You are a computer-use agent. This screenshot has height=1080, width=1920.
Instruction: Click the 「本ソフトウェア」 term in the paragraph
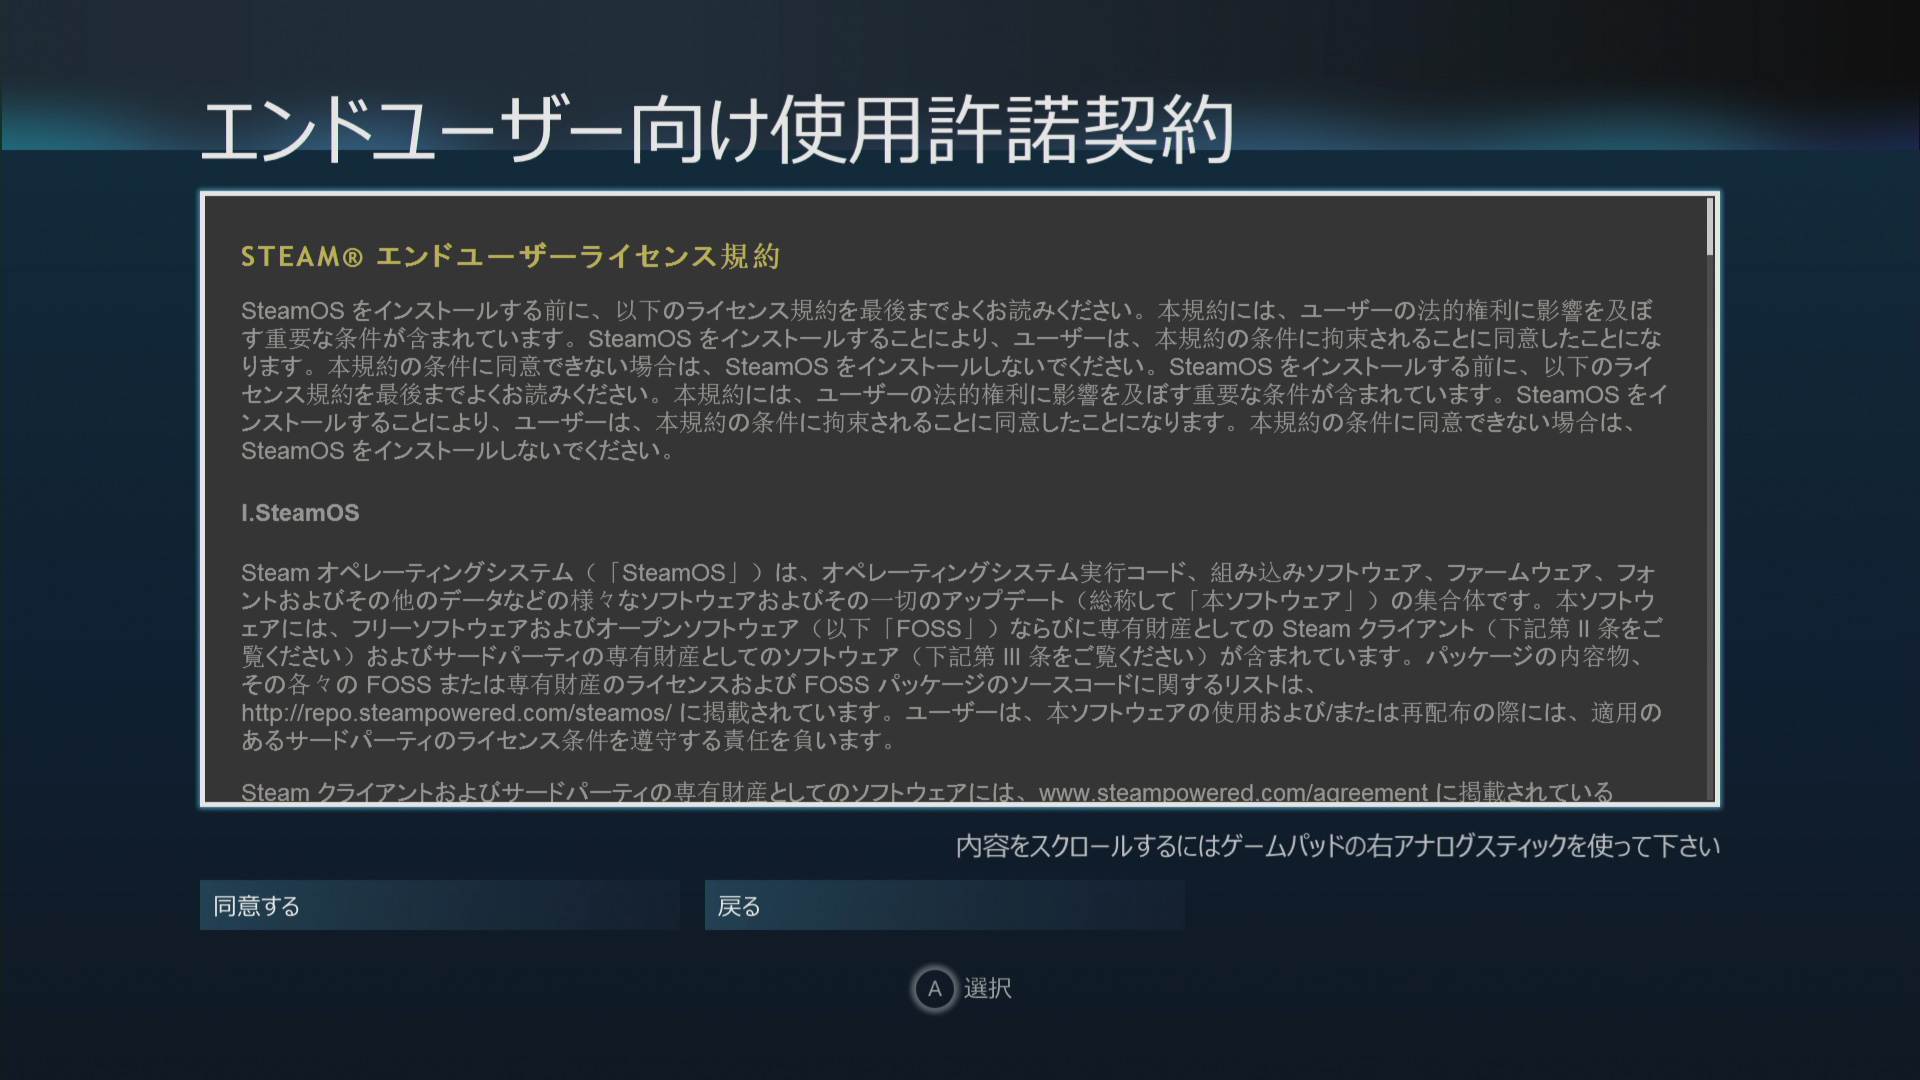[x=1271, y=601]
